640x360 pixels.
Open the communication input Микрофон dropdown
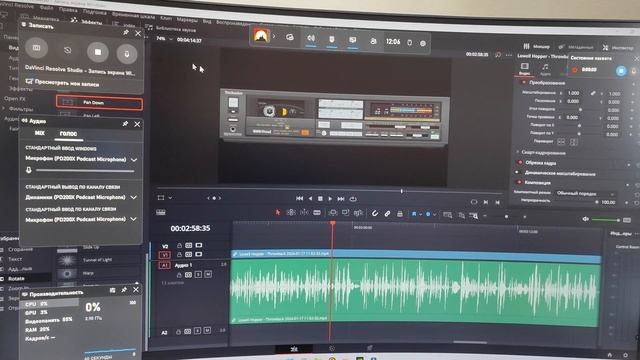[x=81, y=219]
